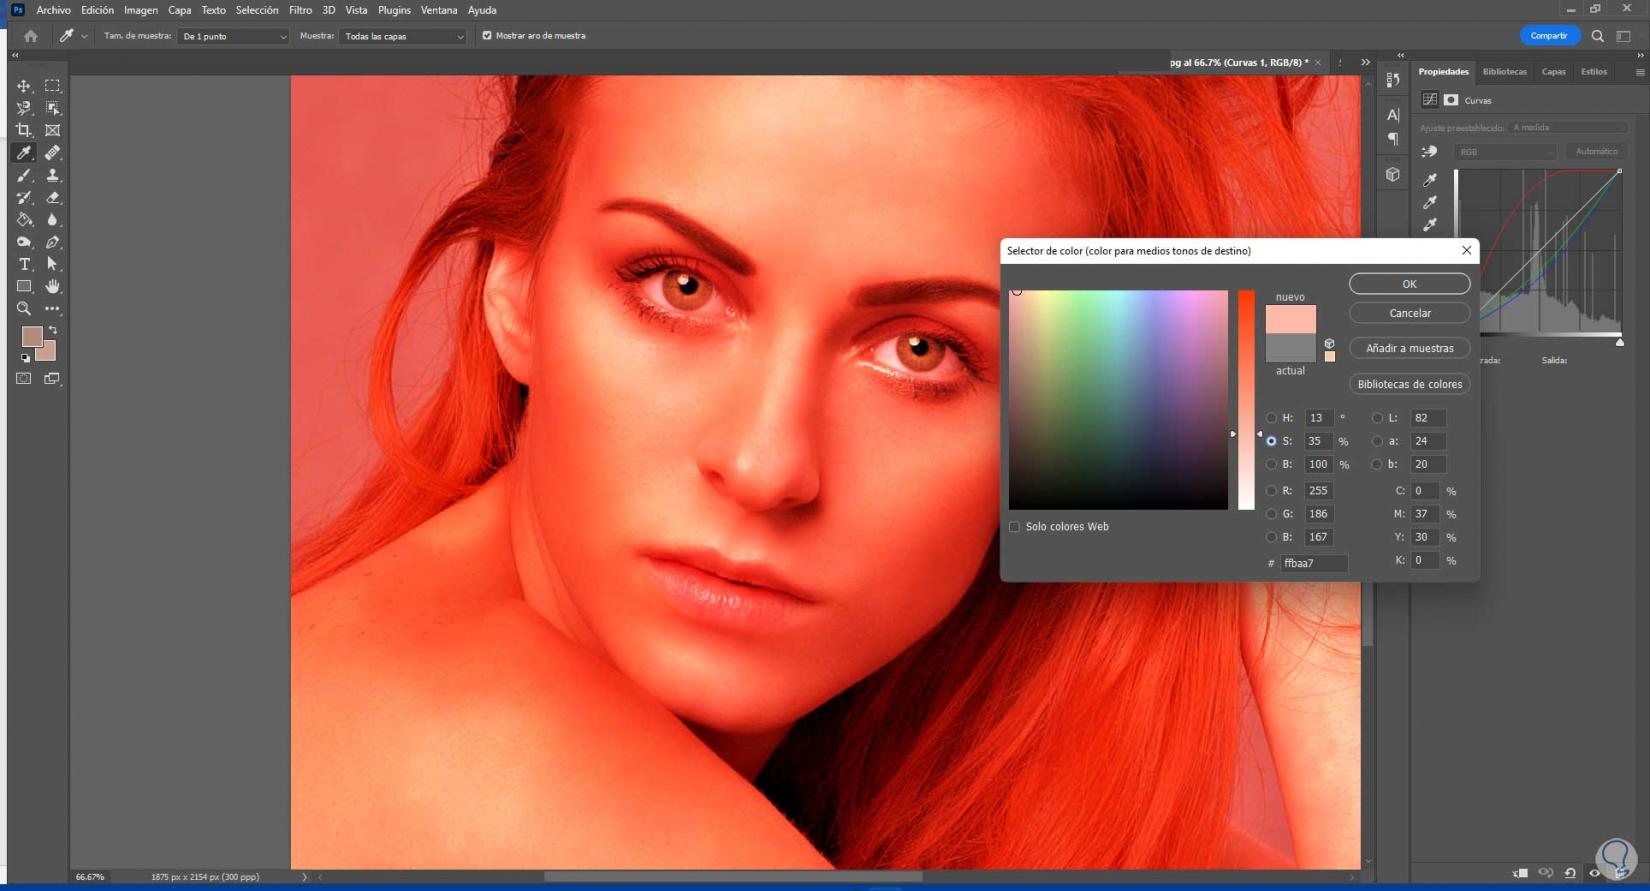Click the actual gray color swatch
This screenshot has width=1650, height=891.
point(1291,348)
